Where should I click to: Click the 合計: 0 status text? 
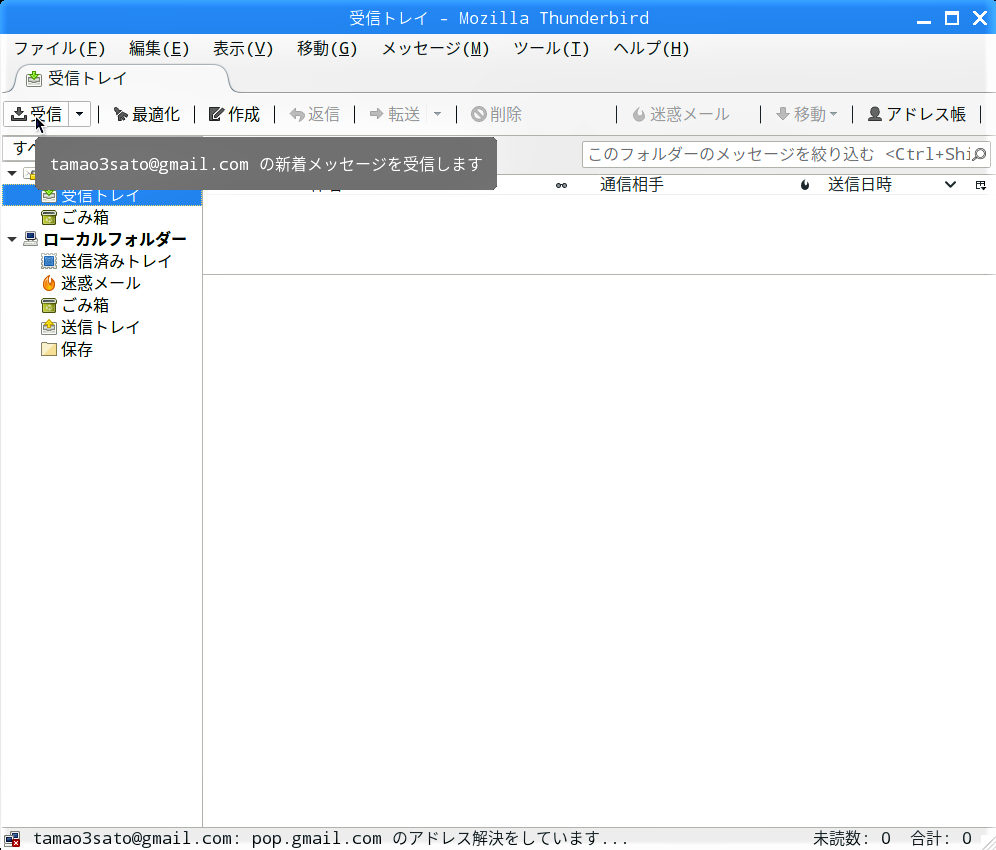pyautogui.click(x=941, y=839)
